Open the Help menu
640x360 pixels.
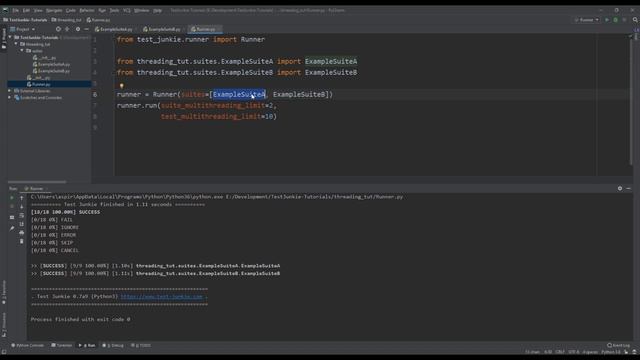click(x=158, y=10)
